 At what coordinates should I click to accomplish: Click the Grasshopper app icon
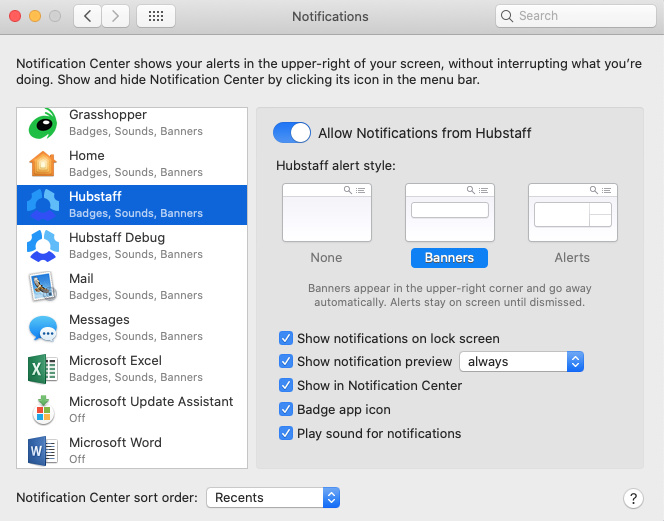[x=43, y=123]
